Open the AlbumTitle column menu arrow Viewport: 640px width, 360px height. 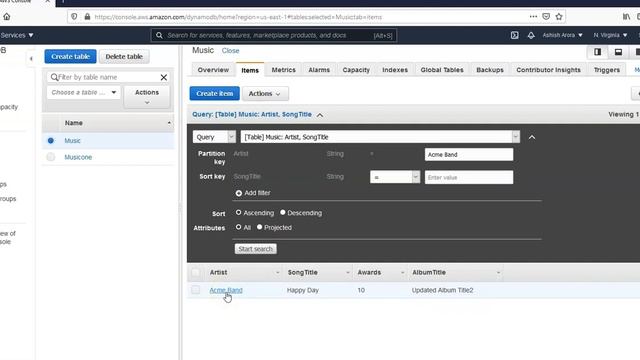(498, 273)
